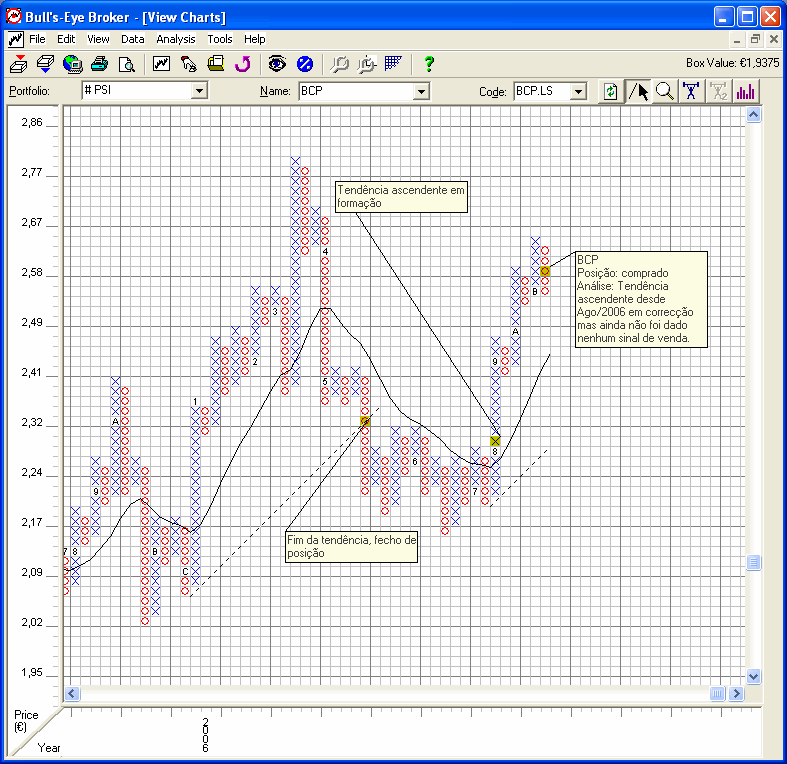Open the Name dropdown showing BCP

[421, 91]
